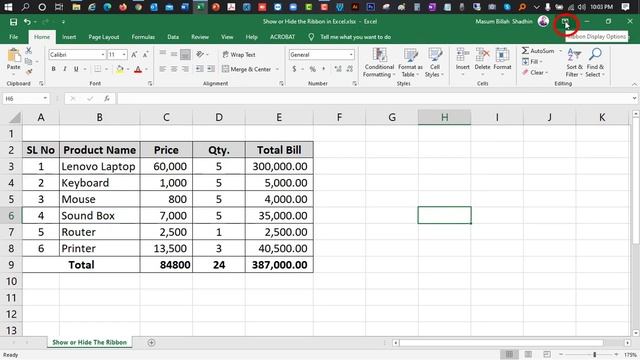Switch to the Insert tab
This screenshot has width=640, height=360.
(x=69, y=37)
